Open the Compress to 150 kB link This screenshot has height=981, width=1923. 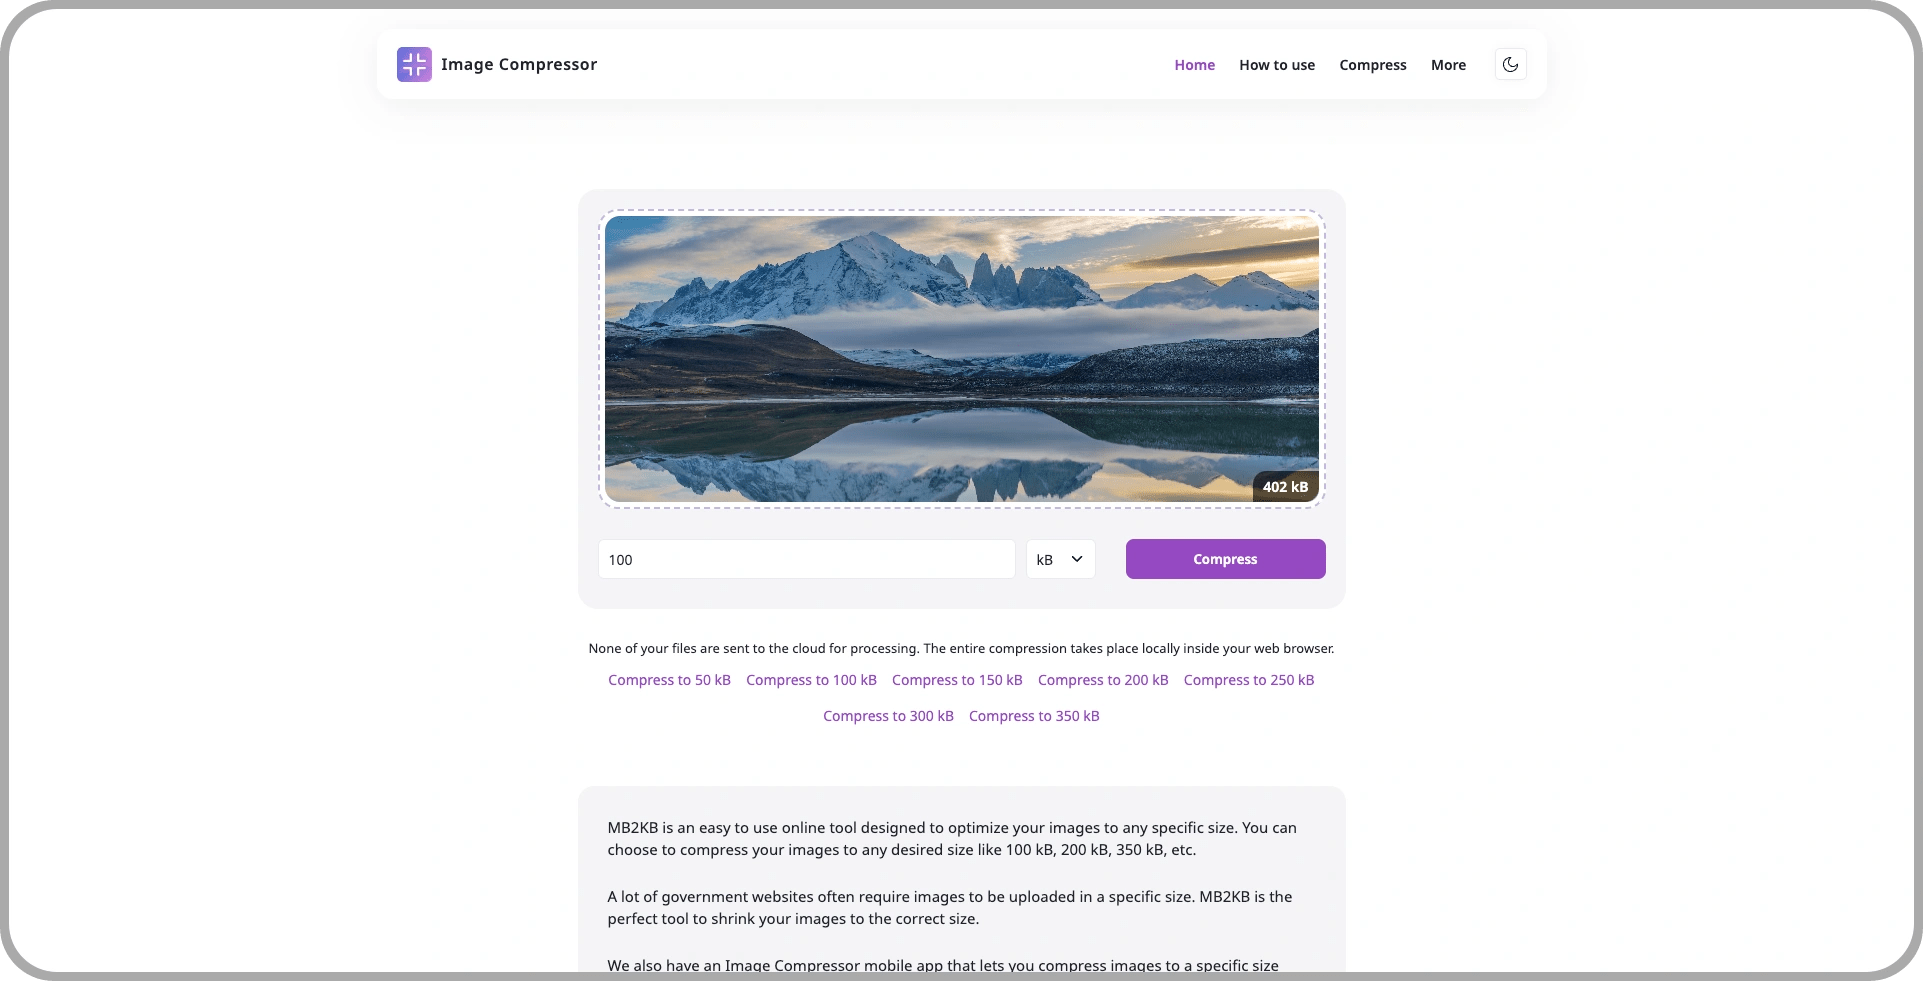coord(957,680)
